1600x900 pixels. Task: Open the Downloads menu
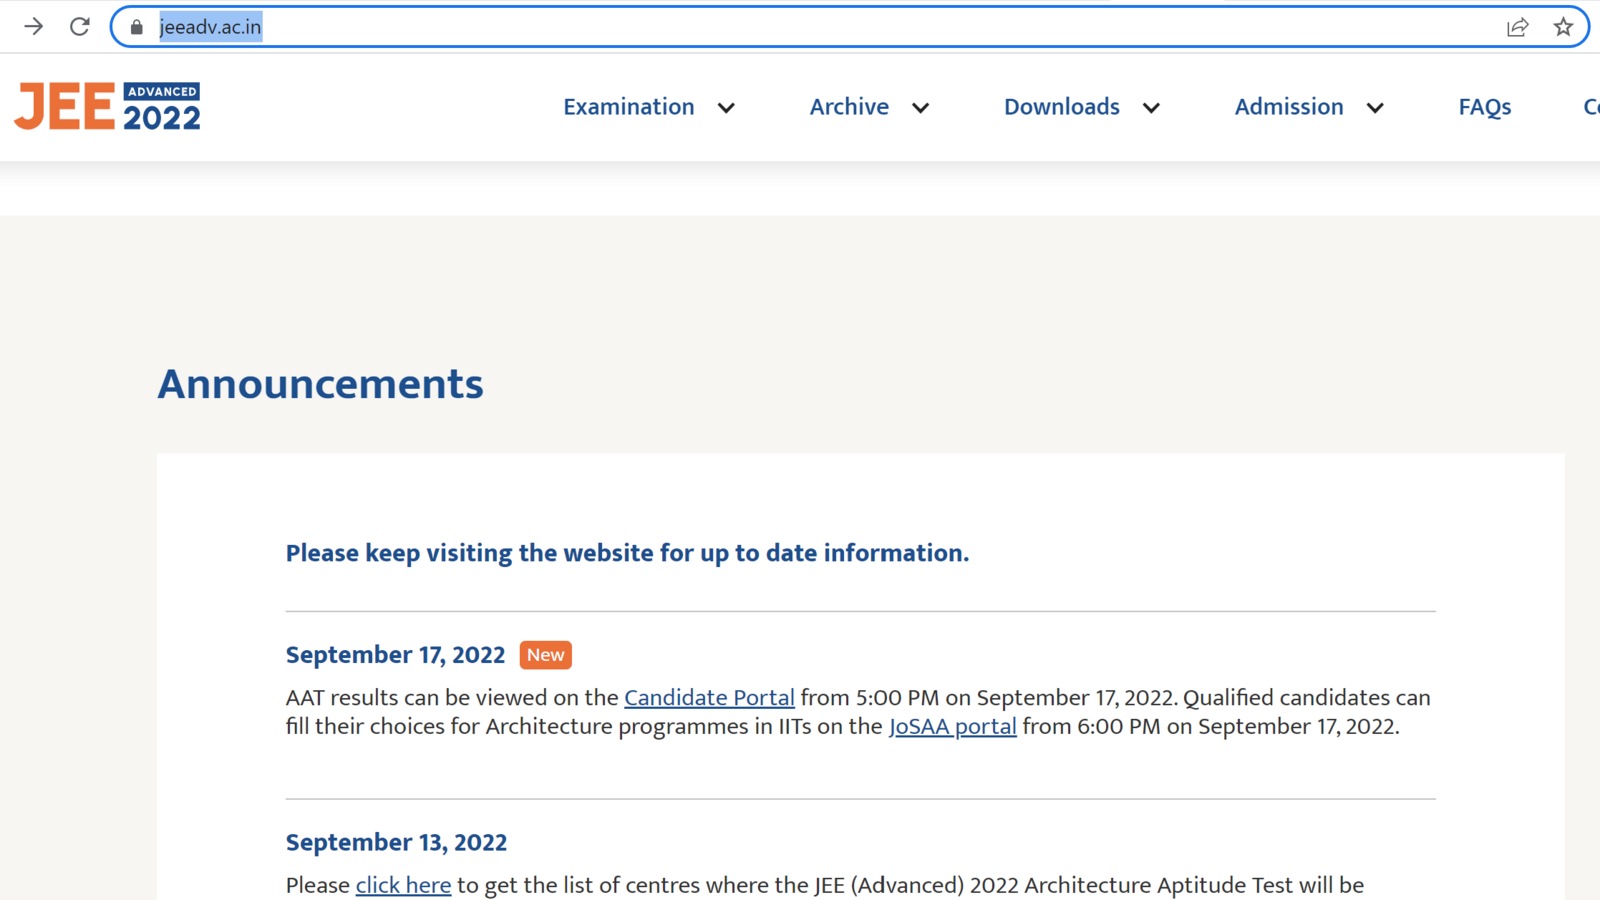coord(1062,107)
